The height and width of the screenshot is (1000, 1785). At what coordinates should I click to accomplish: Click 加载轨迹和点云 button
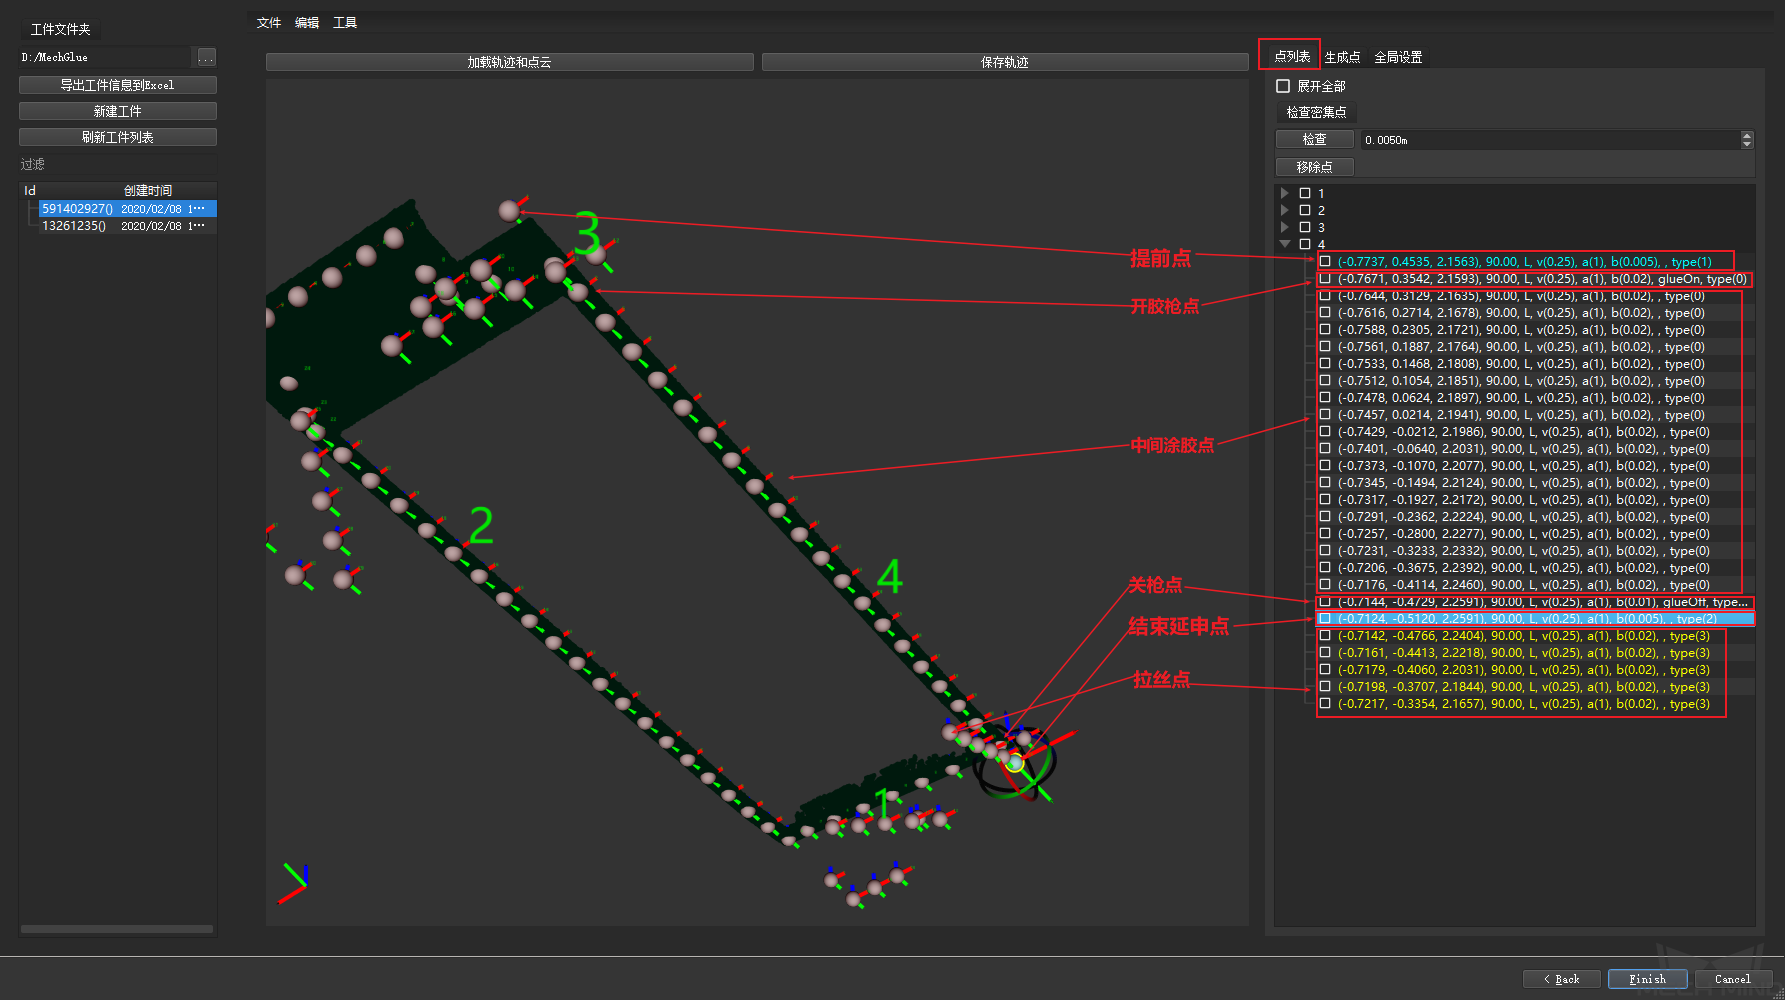pyautogui.click(x=510, y=62)
